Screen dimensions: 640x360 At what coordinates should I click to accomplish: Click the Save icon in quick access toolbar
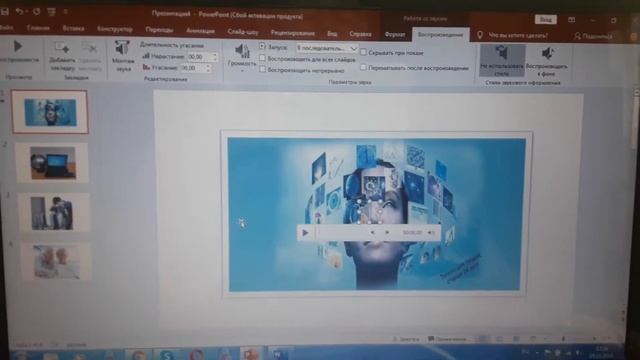(x=5, y=11)
